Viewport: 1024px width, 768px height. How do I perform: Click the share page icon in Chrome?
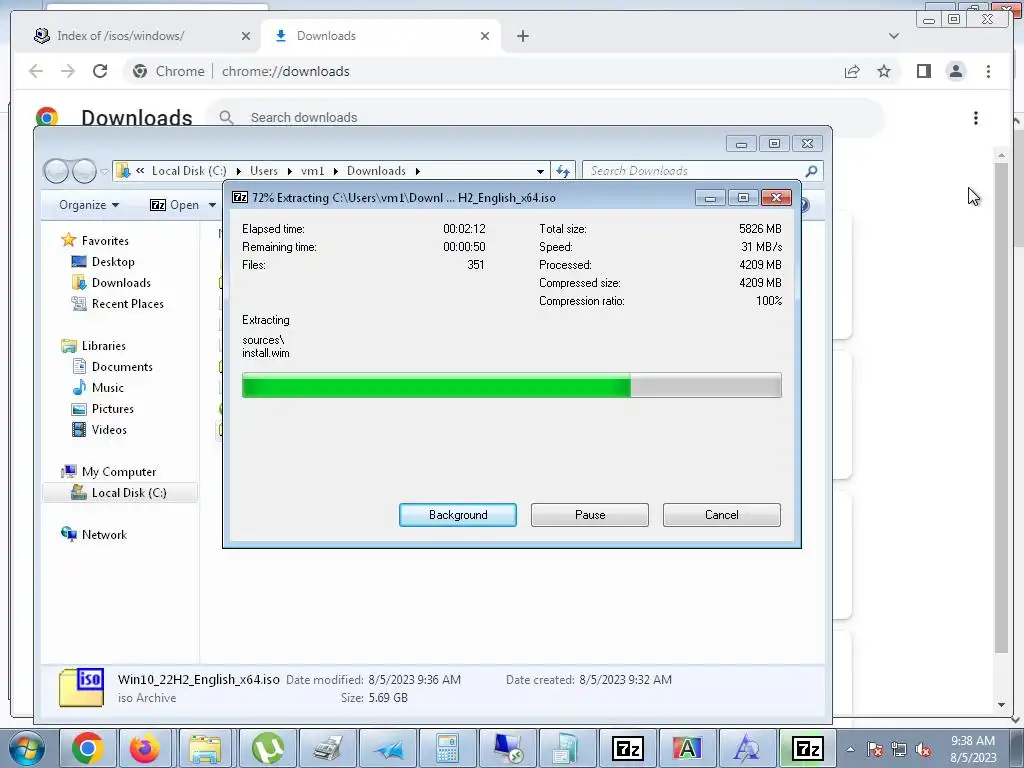point(852,71)
